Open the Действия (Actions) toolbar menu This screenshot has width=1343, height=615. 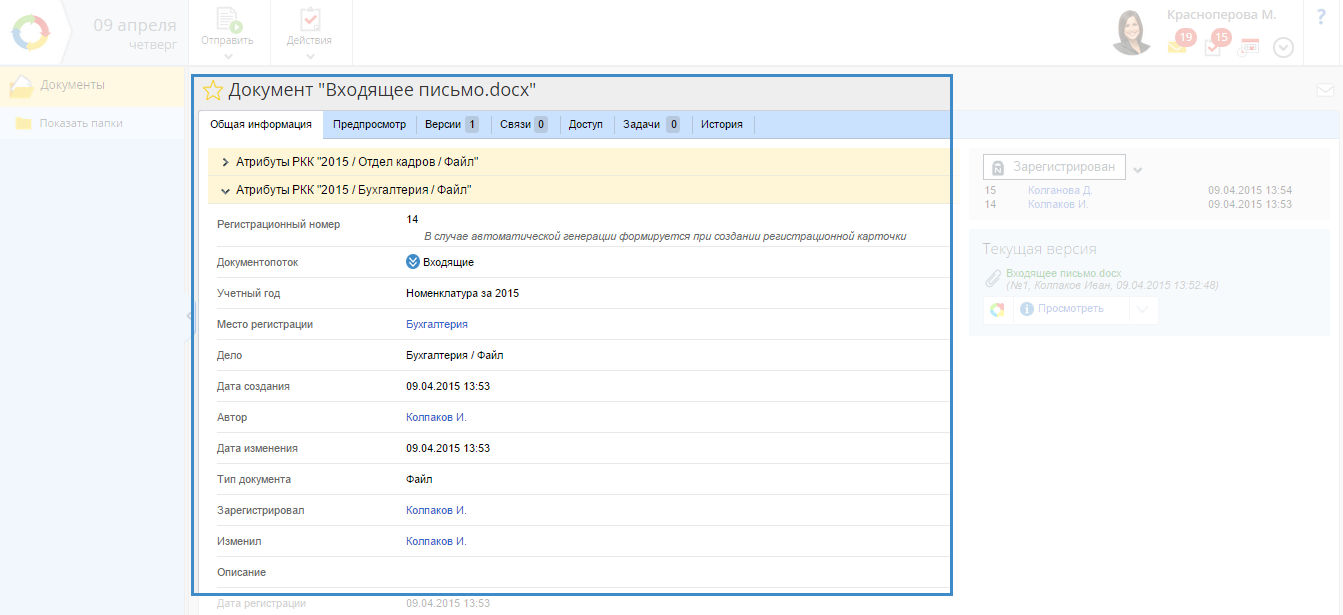click(309, 32)
